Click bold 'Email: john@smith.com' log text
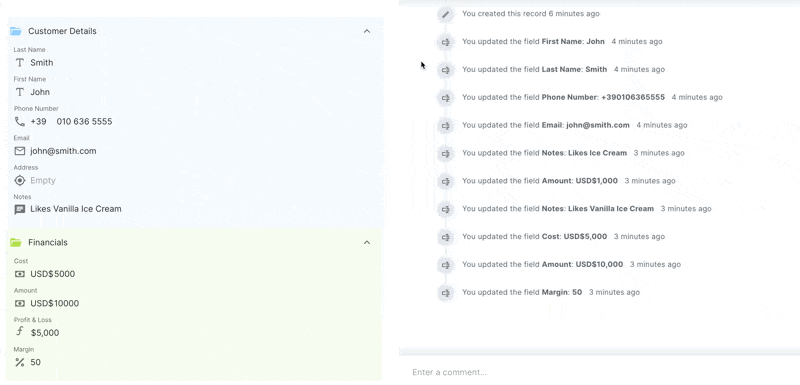Screen dimensions: 800x385 (x=585, y=125)
